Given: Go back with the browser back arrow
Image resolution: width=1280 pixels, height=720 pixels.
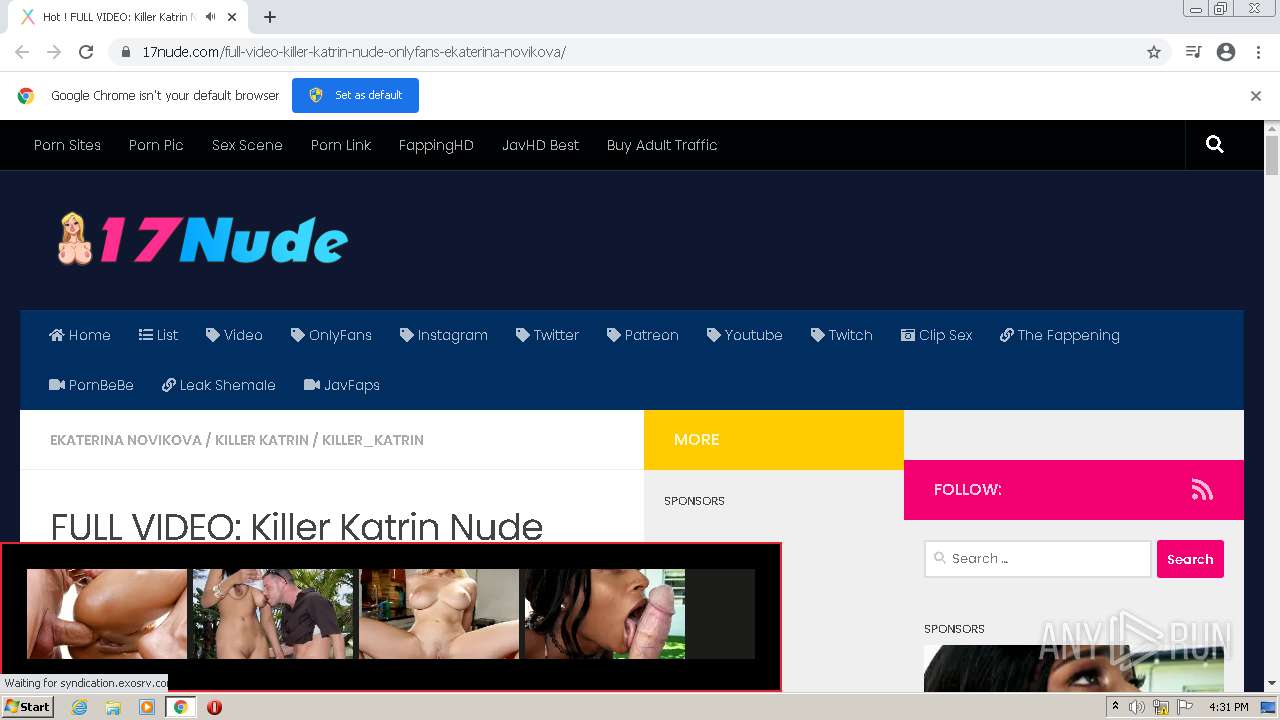Looking at the screenshot, I should click(x=22, y=52).
